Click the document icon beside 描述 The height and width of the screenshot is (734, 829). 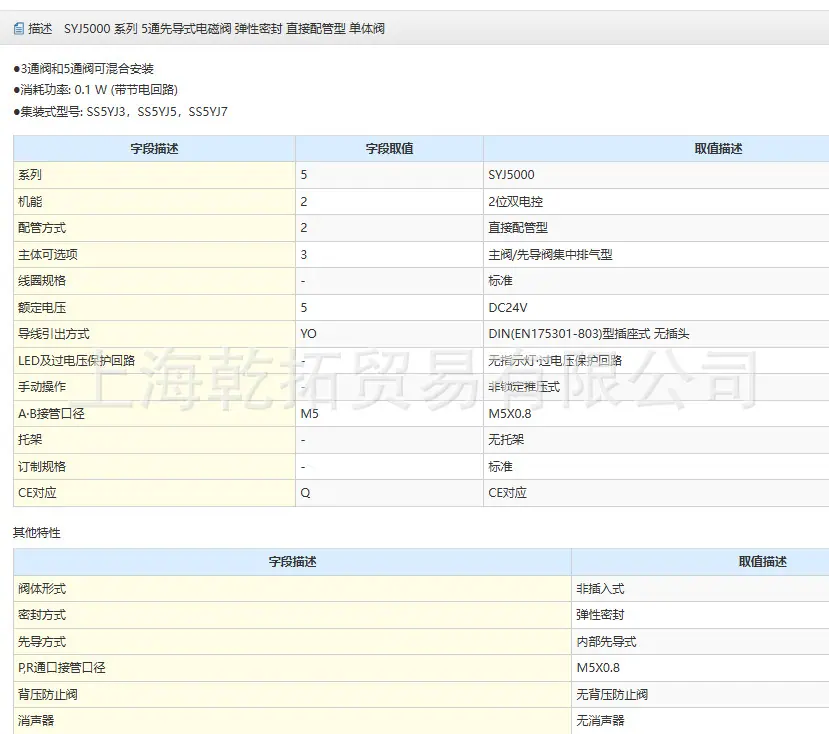pos(19,28)
